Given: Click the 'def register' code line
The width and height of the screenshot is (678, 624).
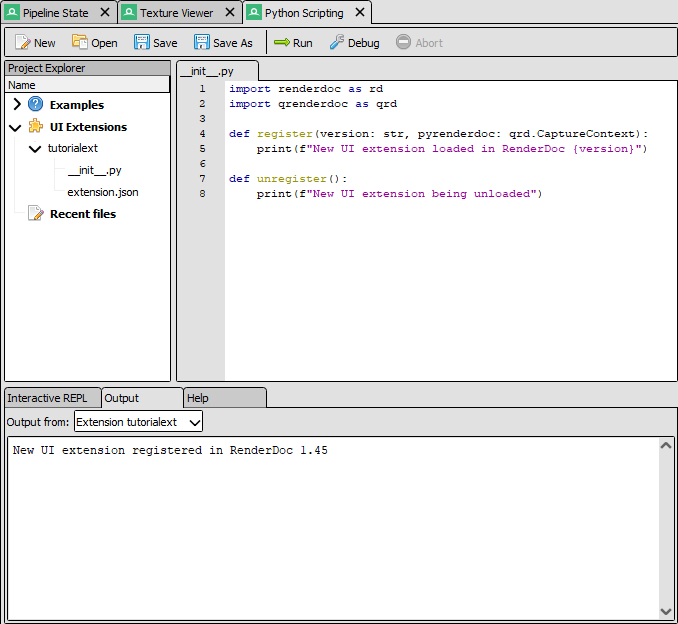Looking at the screenshot, I should (438, 134).
